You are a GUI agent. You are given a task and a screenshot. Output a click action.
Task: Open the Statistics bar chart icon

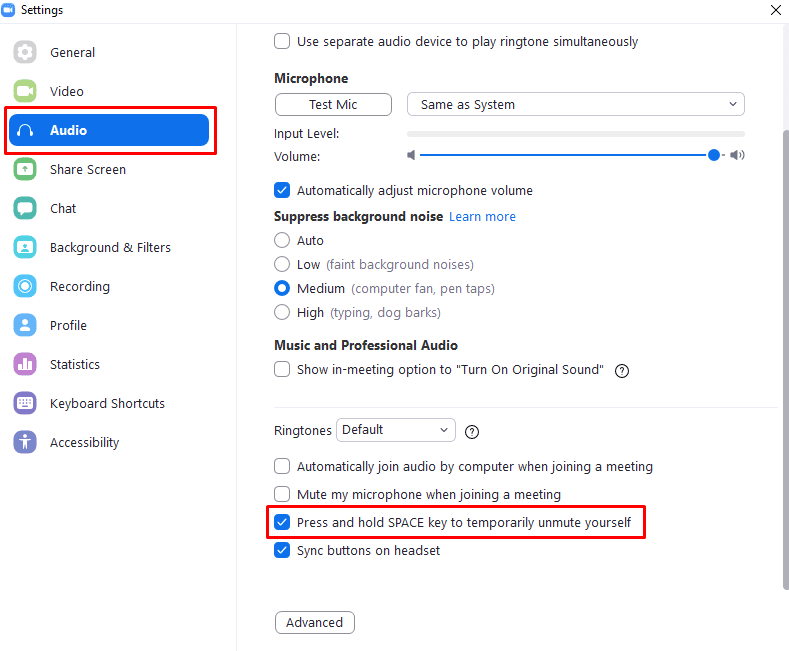click(25, 364)
